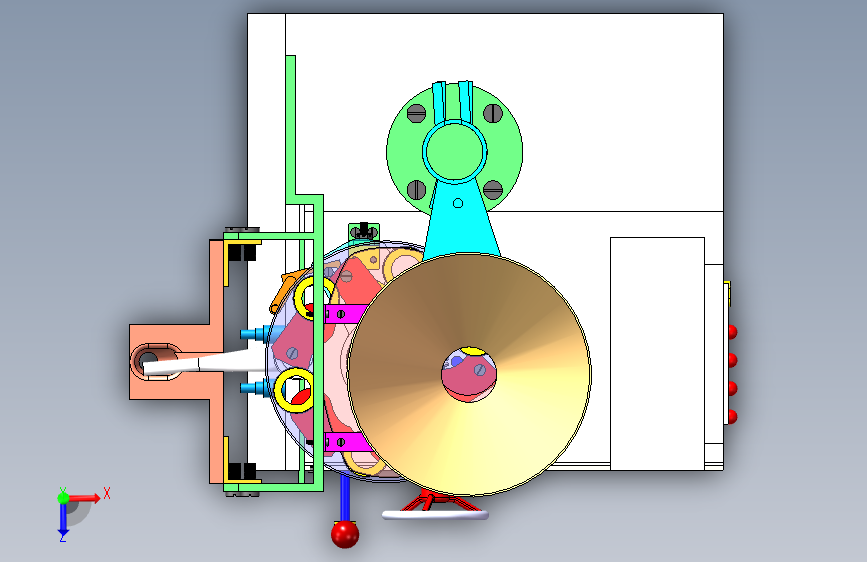Image resolution: width=867 pixels, height=562 pixels.
Task: Select the black connector on the small green block
Action: pos(363,230)
